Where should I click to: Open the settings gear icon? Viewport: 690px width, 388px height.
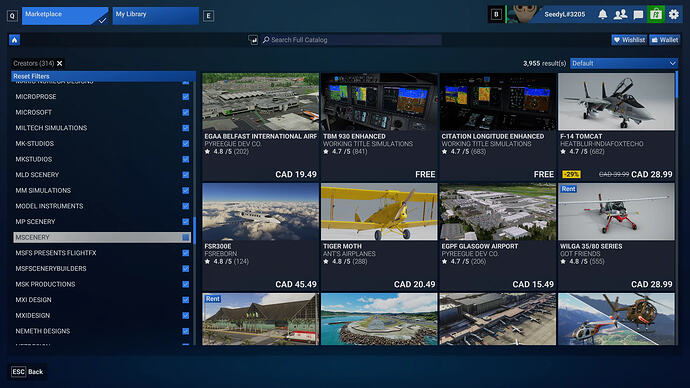[674, 15]
